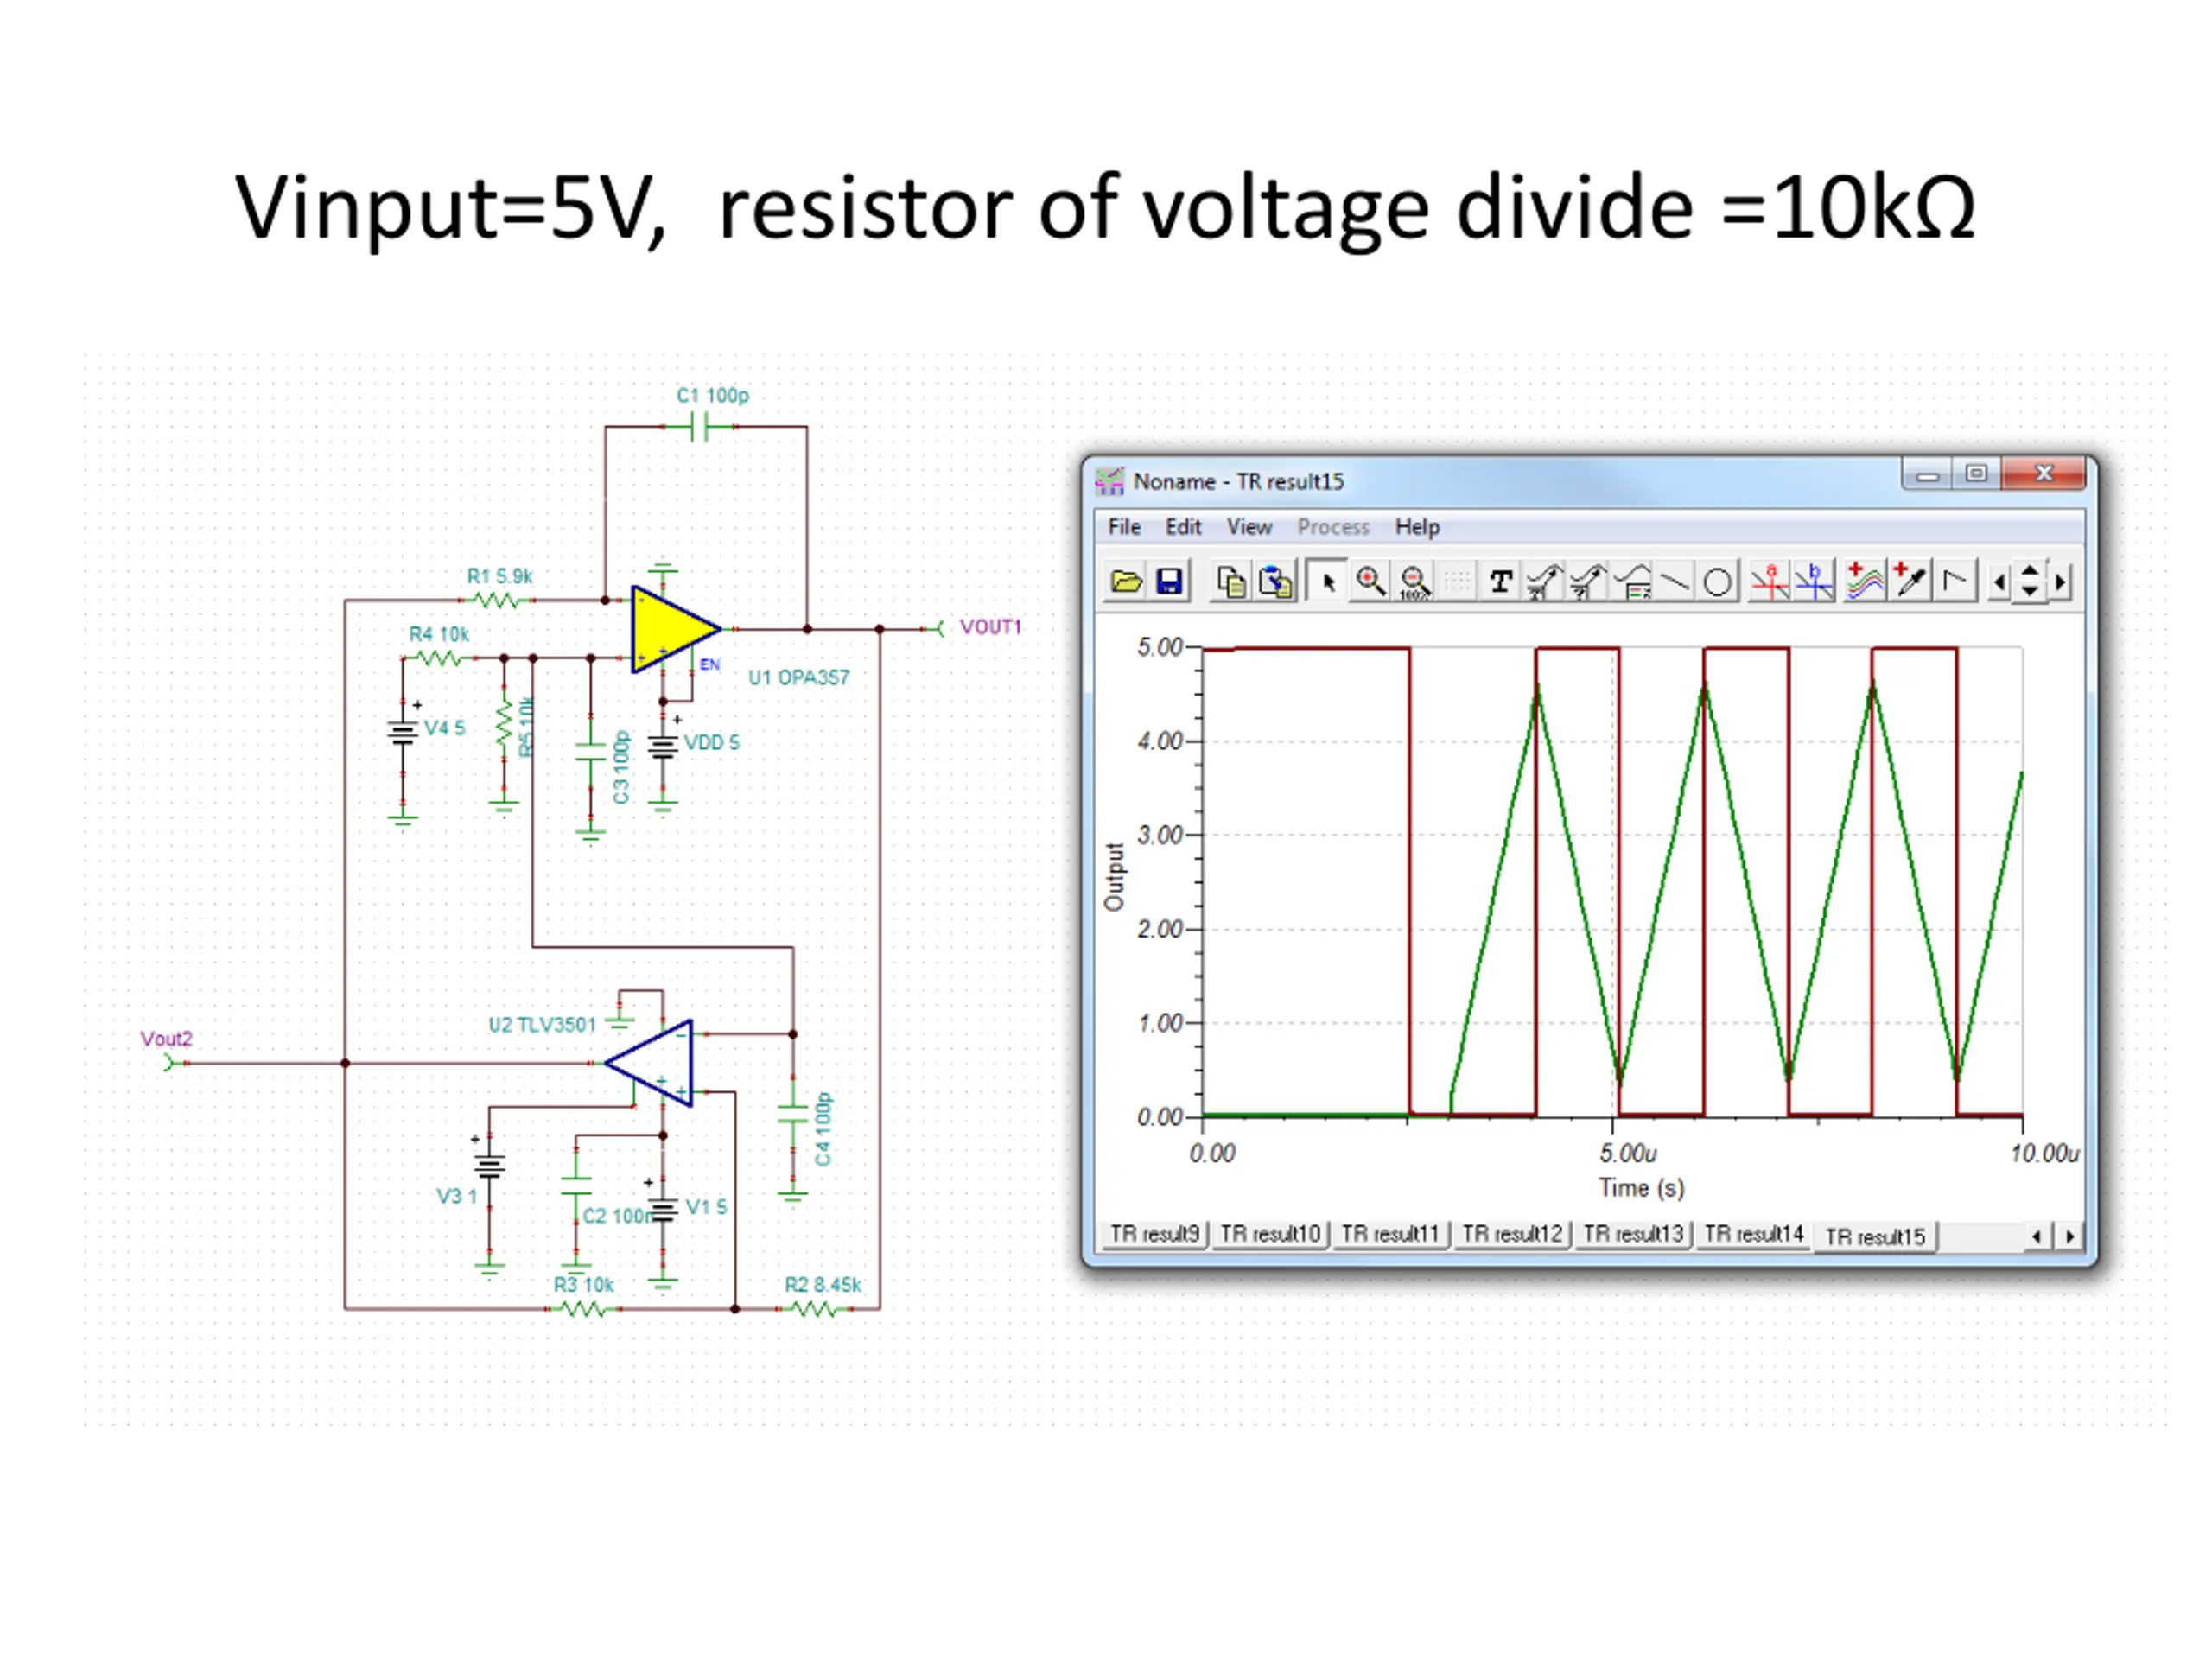
Task: Click toolbar up-down stepper arrows
Action: point(2030,582)
